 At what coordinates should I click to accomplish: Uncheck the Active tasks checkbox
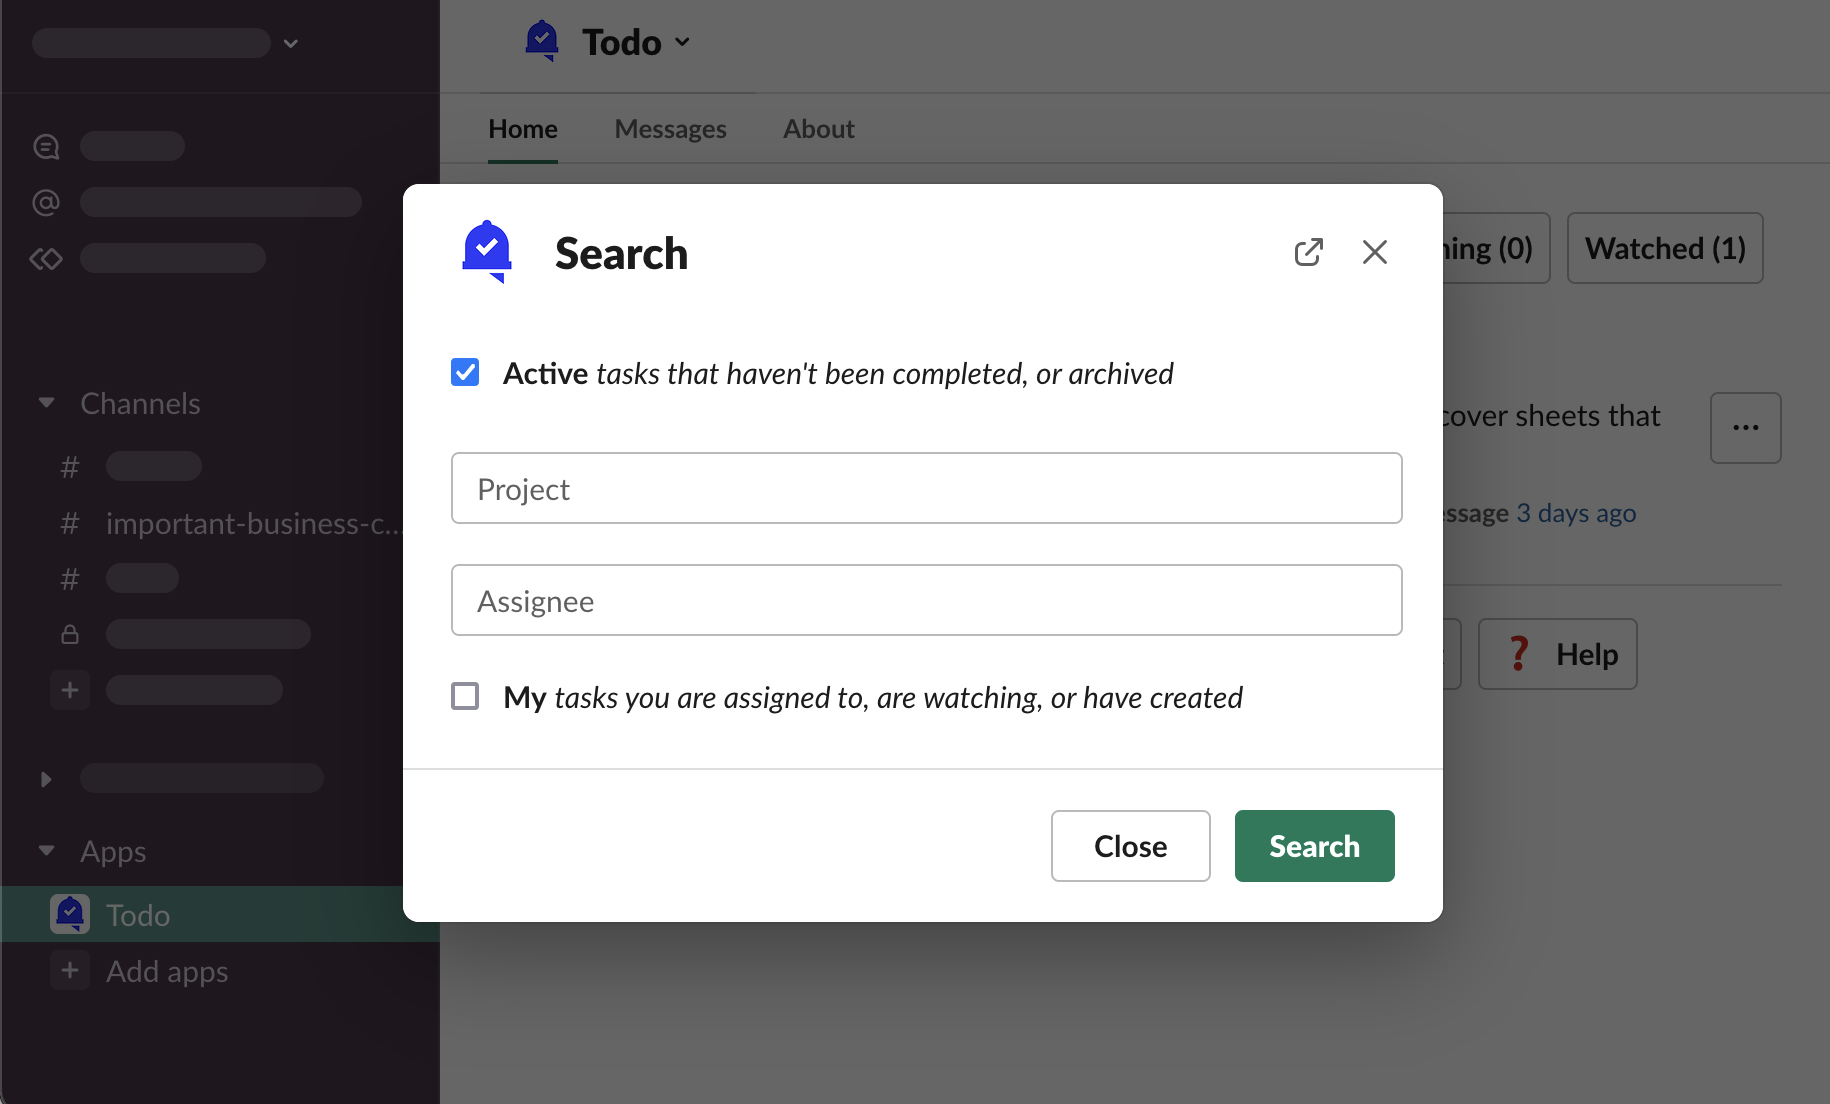465,373
